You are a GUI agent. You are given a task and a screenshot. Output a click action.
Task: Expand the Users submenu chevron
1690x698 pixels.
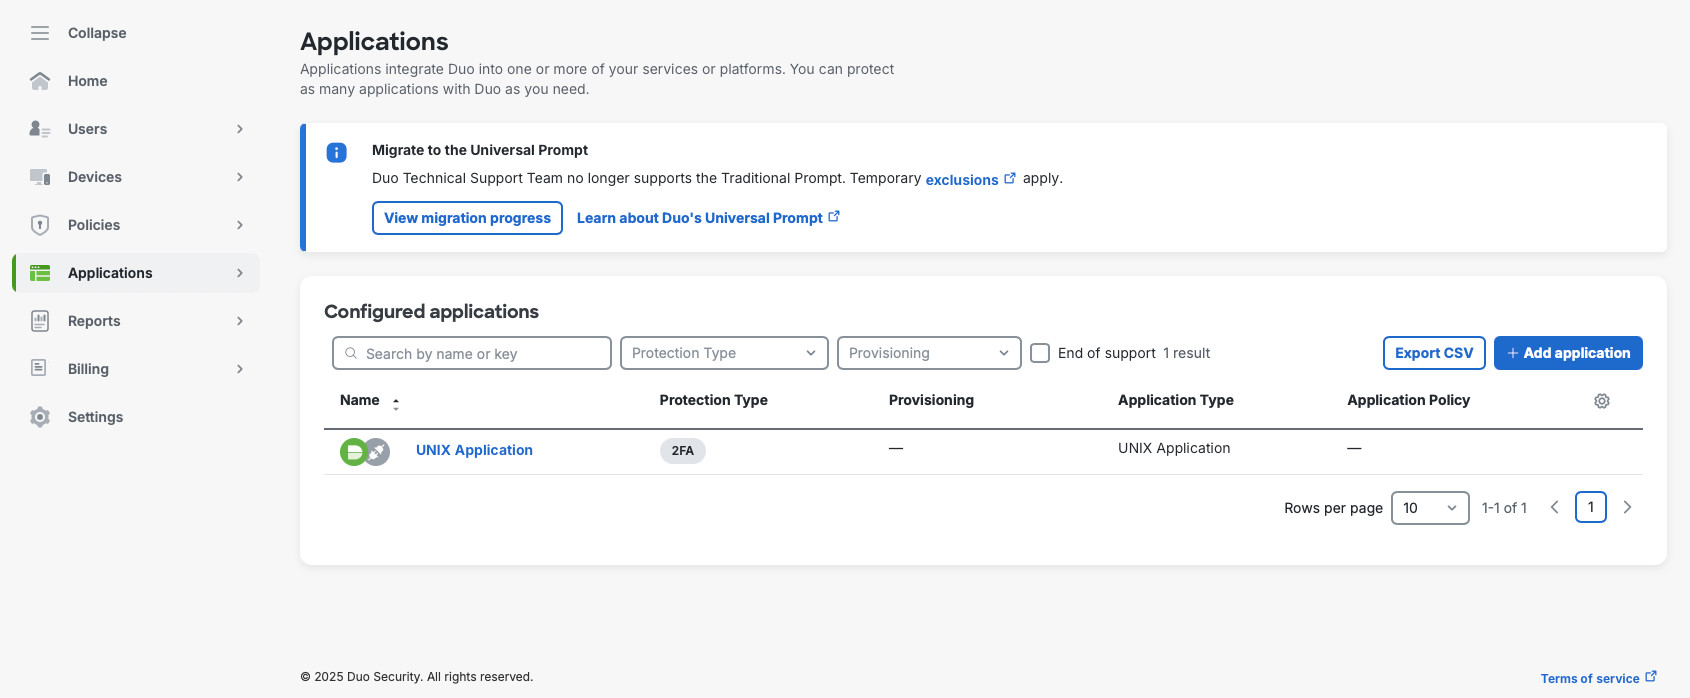240,129
